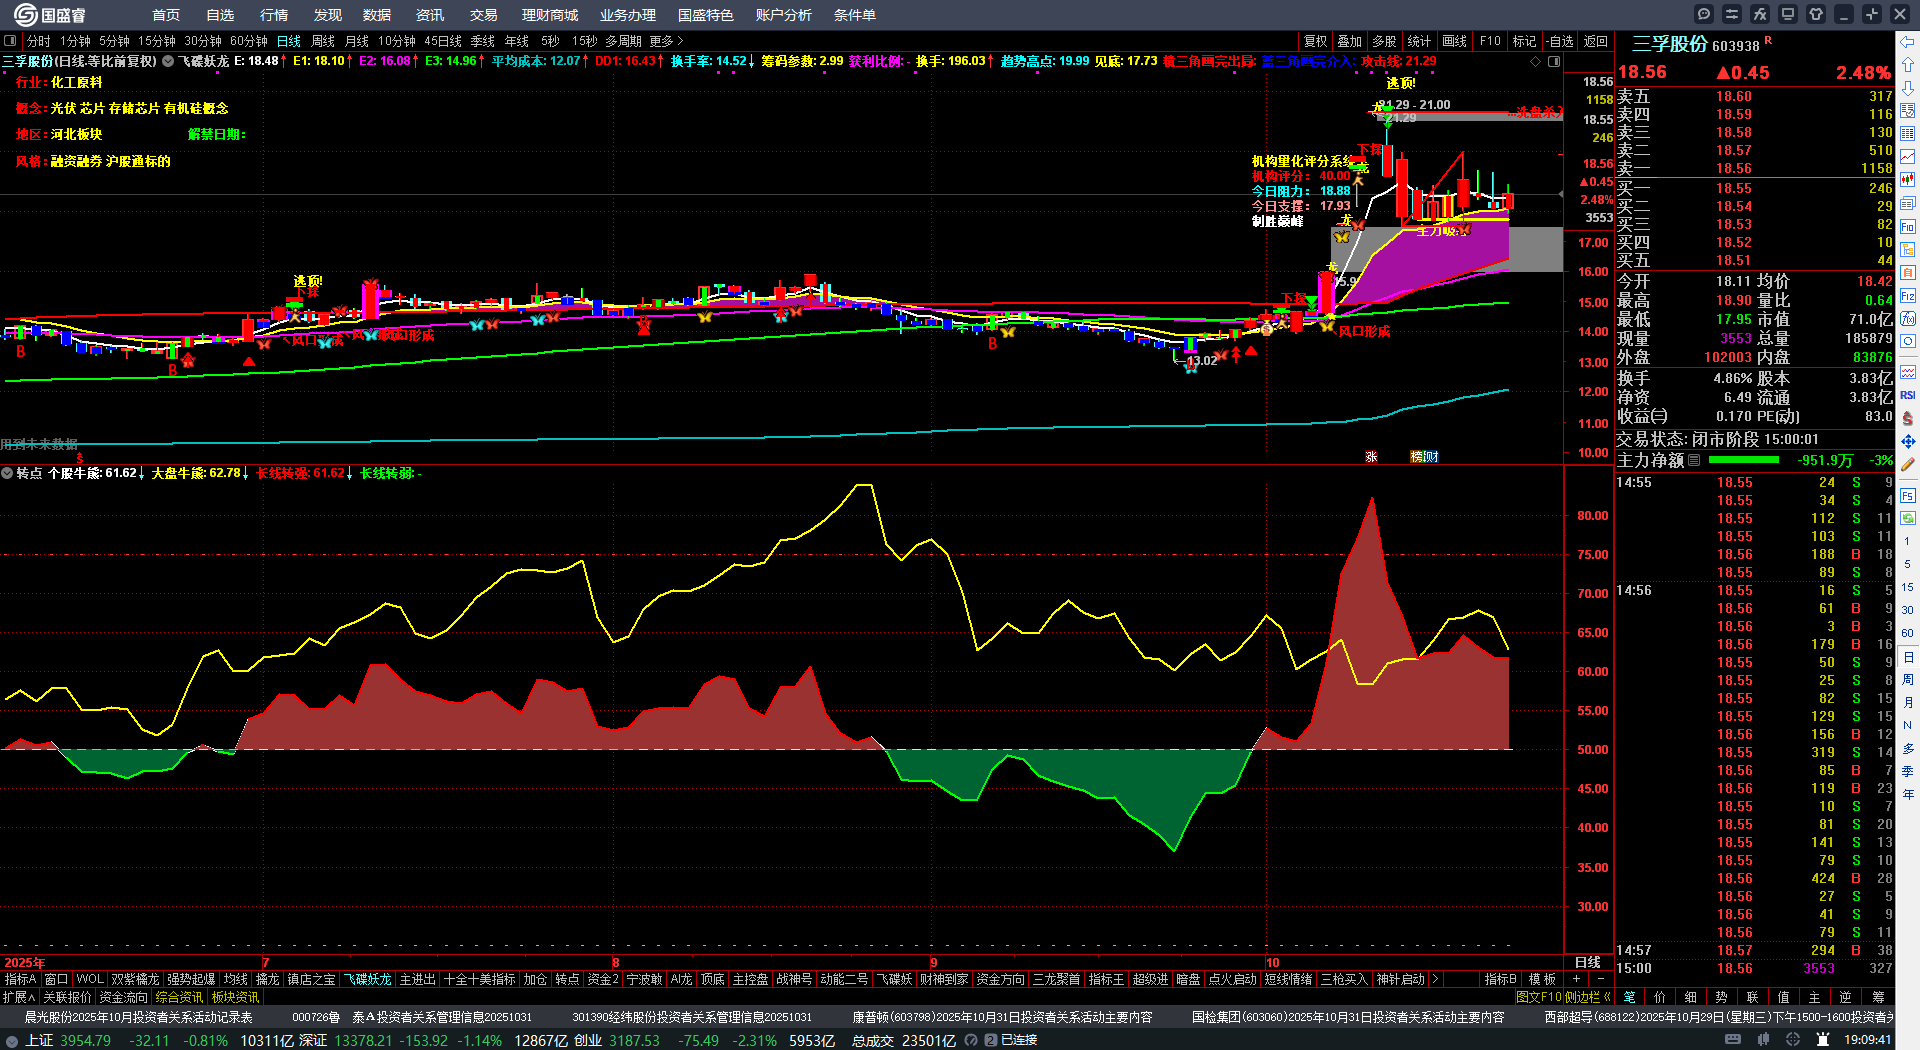The image size is (1920, 1050).
Task: Click the RSI indicator sidebar icon
Action: [1908, 396]
